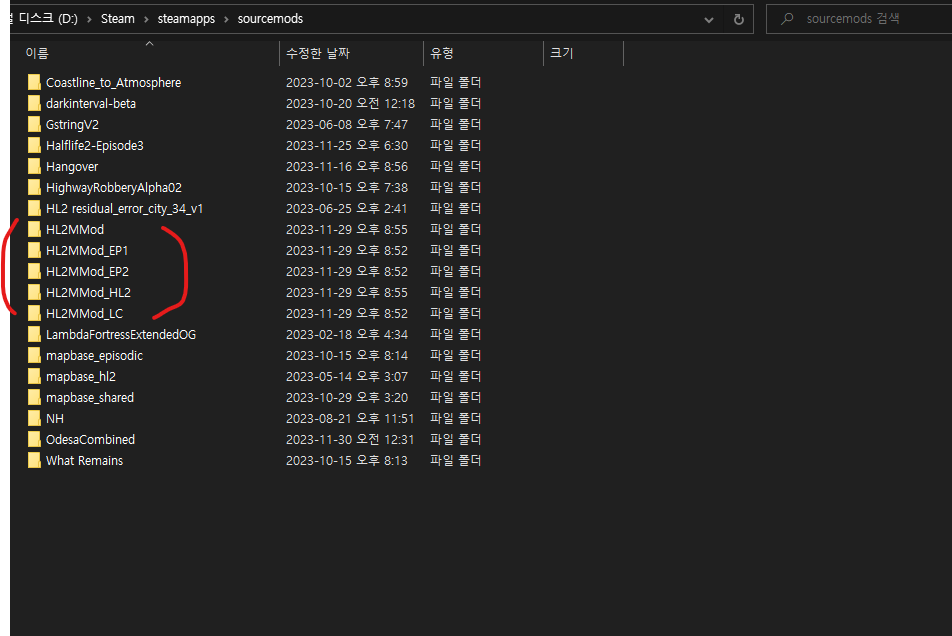This screenshot has height=636, width=952.
Task: Click the refresh icon in address bar
Action: click(x=738, y=19)
